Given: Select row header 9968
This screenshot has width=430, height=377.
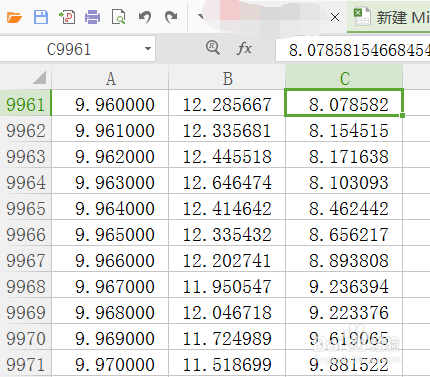Looking at the screenshot, I should coord(26,286).
